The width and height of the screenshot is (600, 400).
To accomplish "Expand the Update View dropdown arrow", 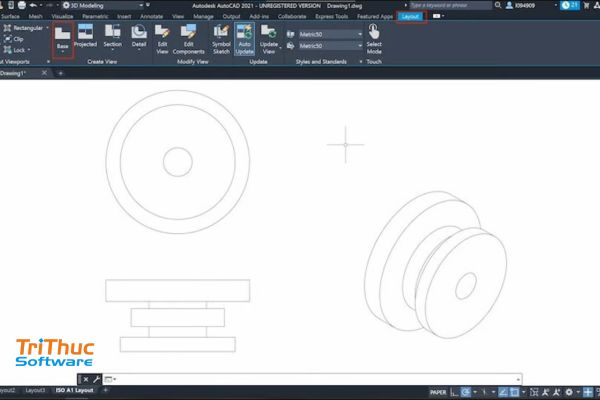I will pos(280,48).
